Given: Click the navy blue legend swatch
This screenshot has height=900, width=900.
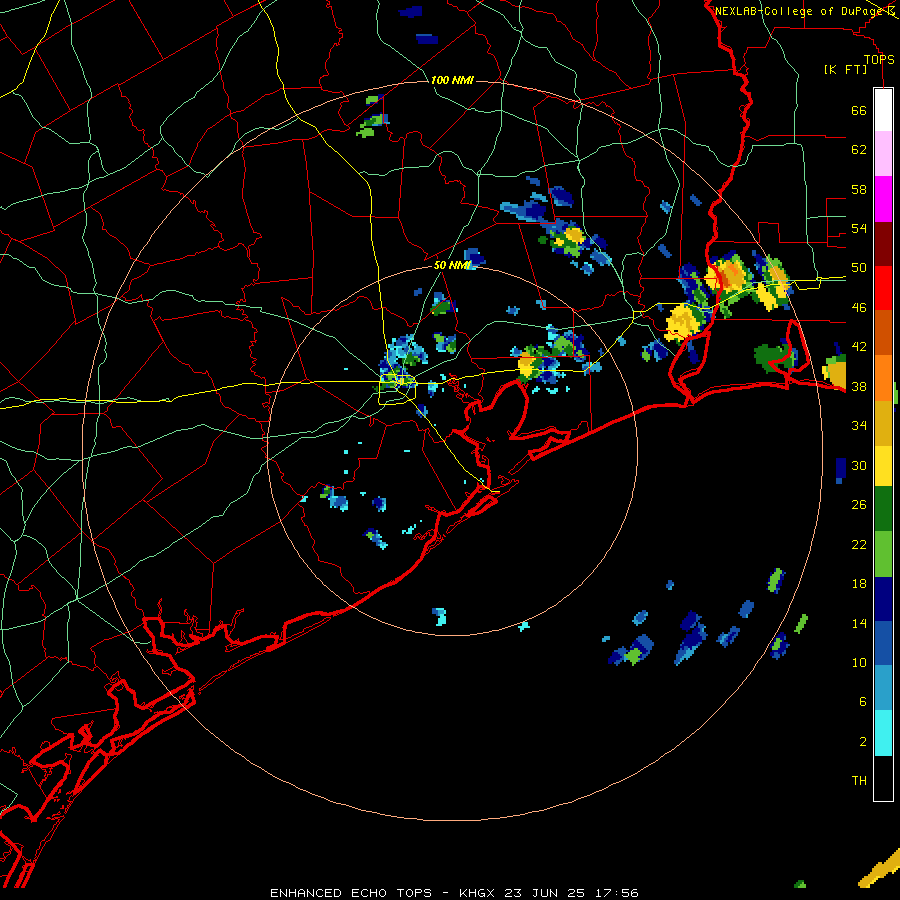Looking at the screenshot, I should [x=883, y=599].
